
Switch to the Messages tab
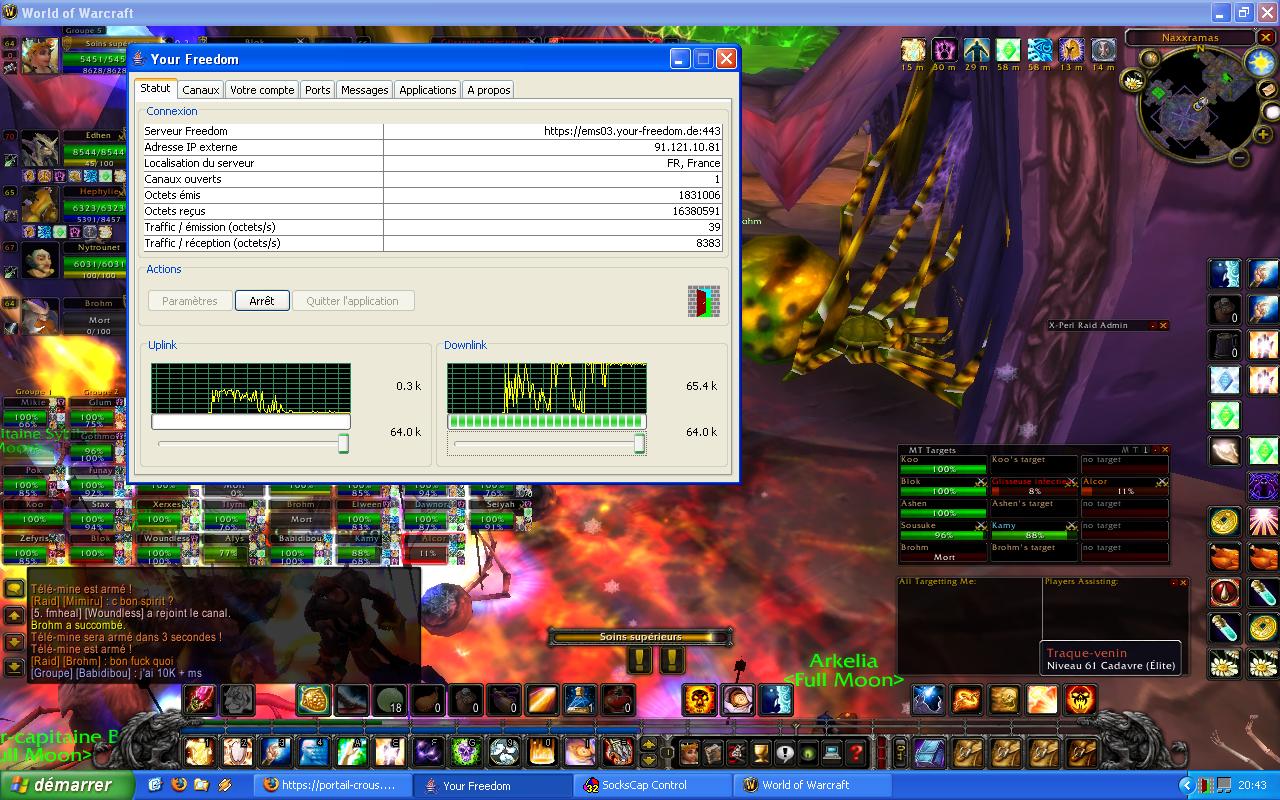click(364, 90)
